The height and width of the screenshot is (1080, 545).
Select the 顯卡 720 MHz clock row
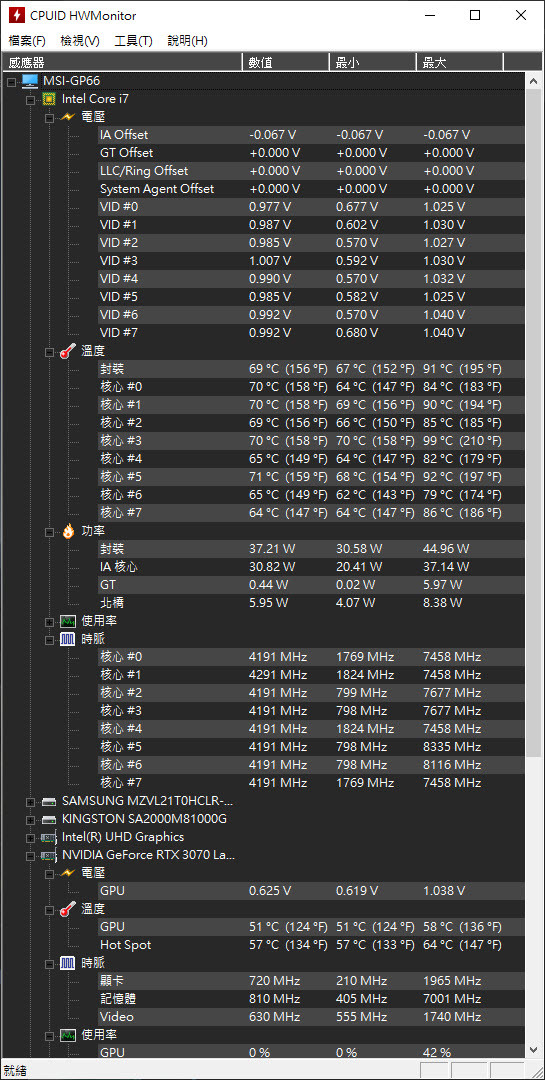311,980
